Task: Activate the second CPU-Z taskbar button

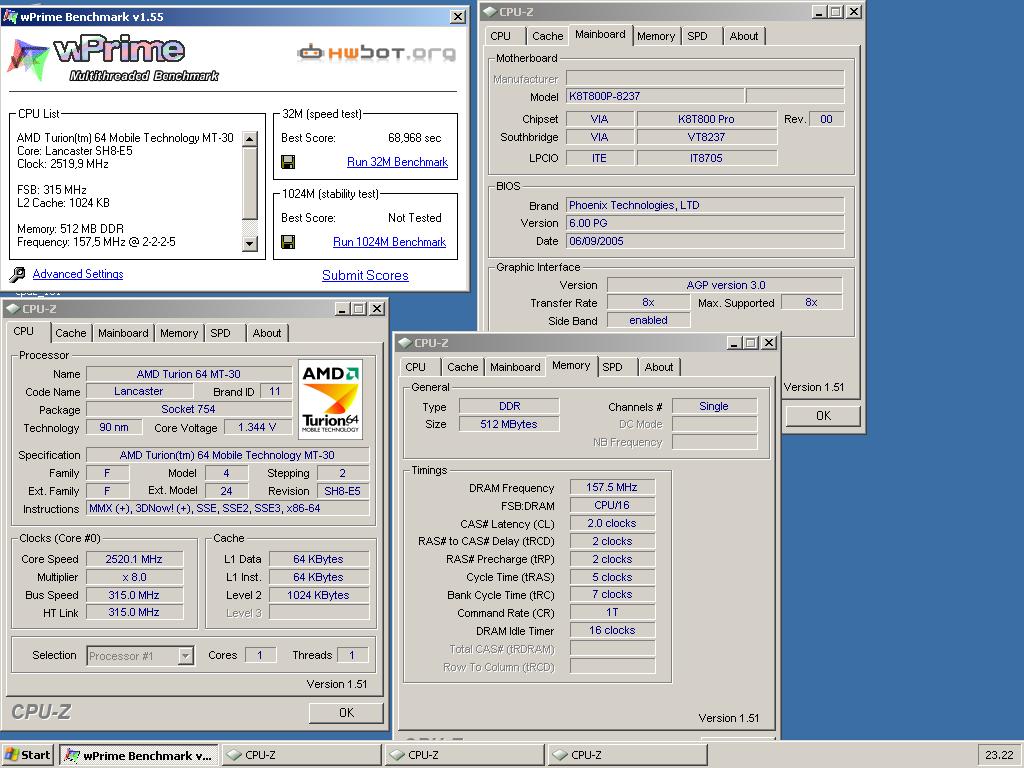Action: [465, 755]
